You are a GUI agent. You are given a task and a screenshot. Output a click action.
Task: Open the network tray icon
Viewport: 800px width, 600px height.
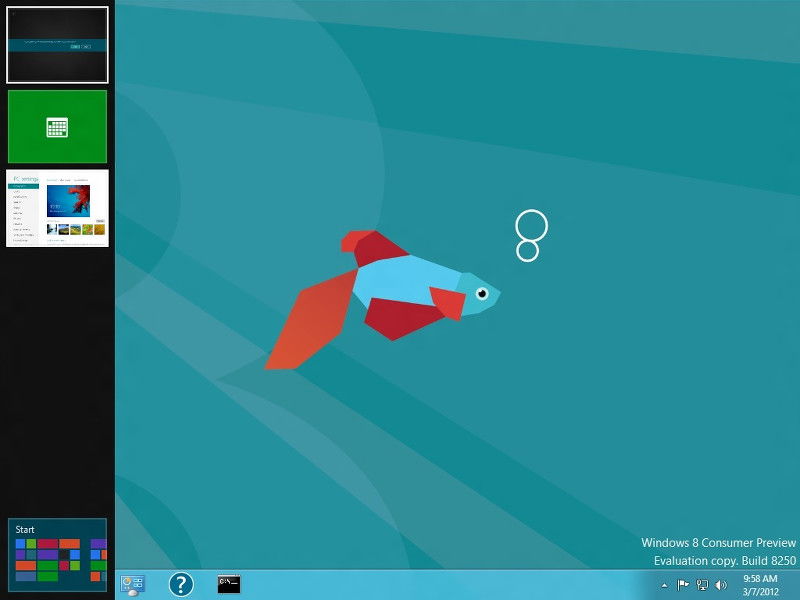coord(703,585)
